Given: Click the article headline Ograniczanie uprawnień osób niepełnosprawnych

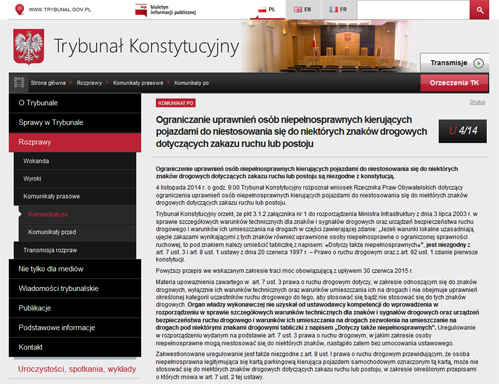Looking at the screenshot, I should 291,132.
